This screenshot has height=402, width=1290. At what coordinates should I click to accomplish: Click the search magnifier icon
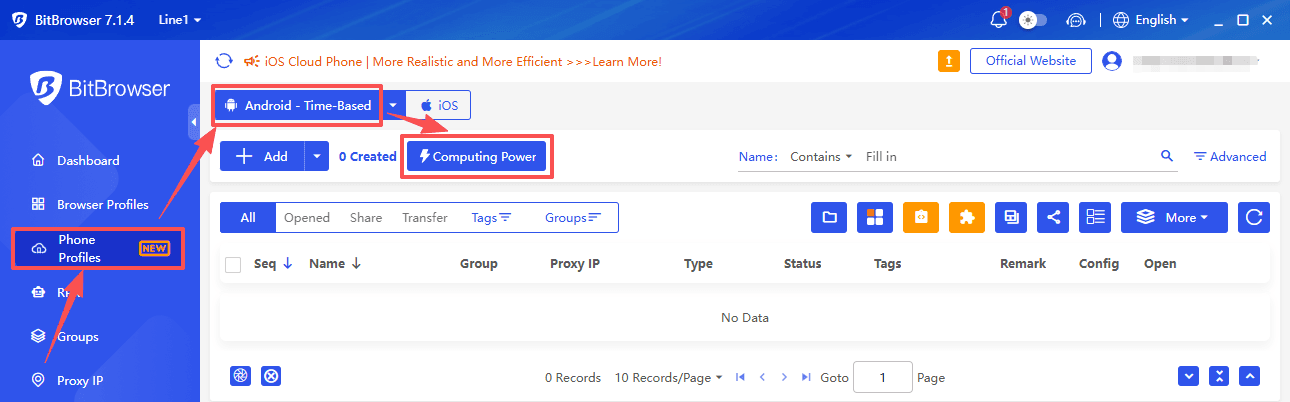click(1166, 156)
